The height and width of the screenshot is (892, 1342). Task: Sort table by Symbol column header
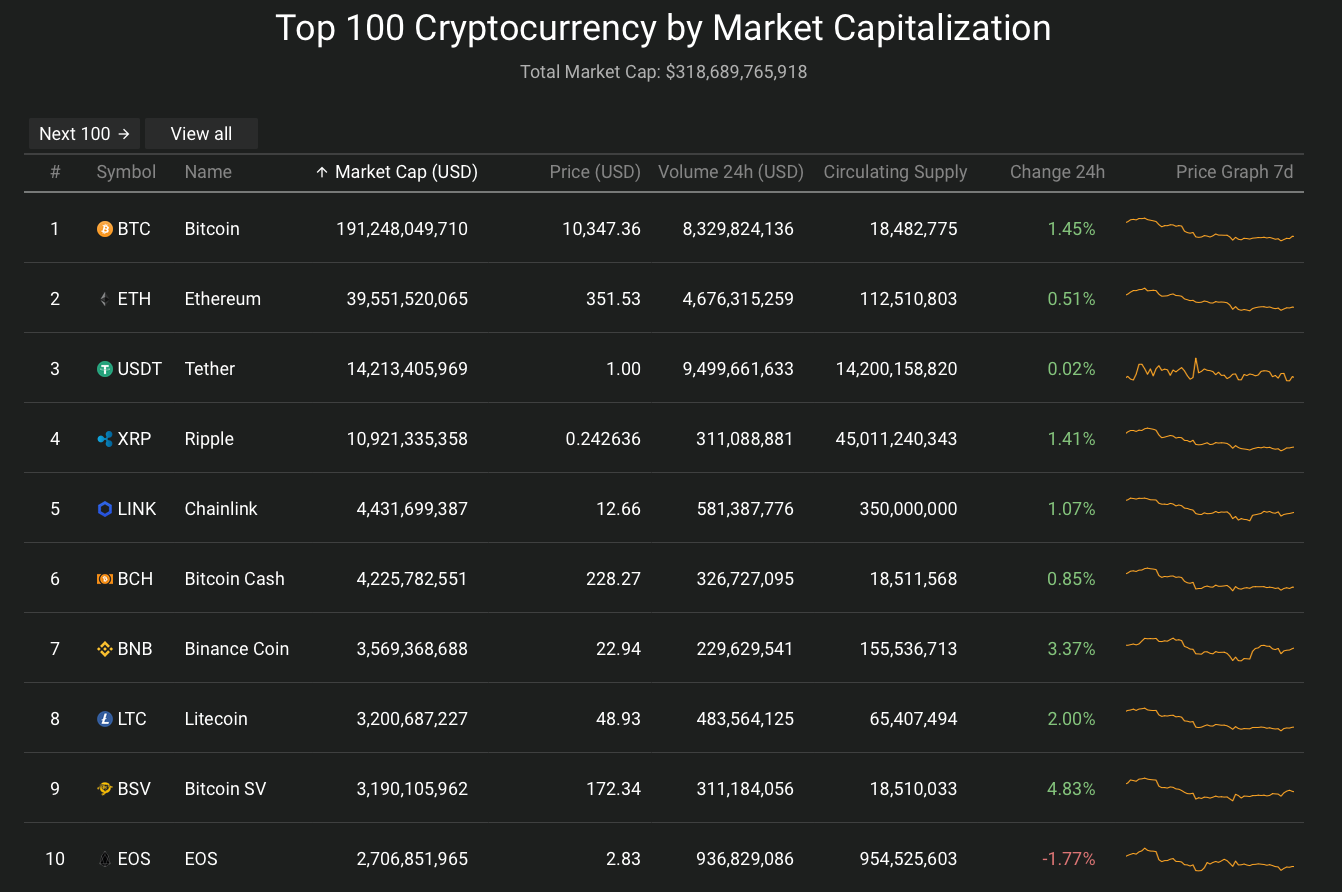point(126,172)
